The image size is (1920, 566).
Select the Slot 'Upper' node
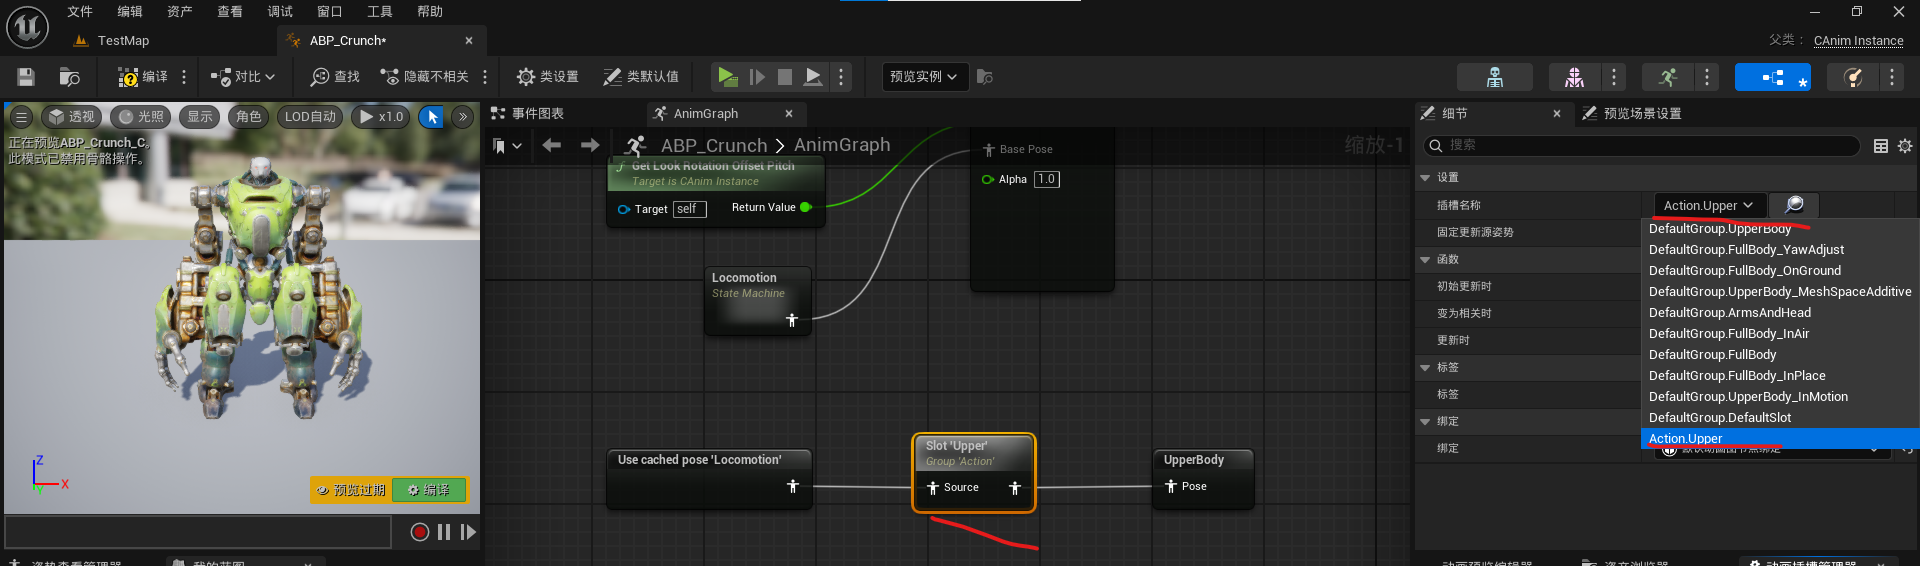(974, 472)
